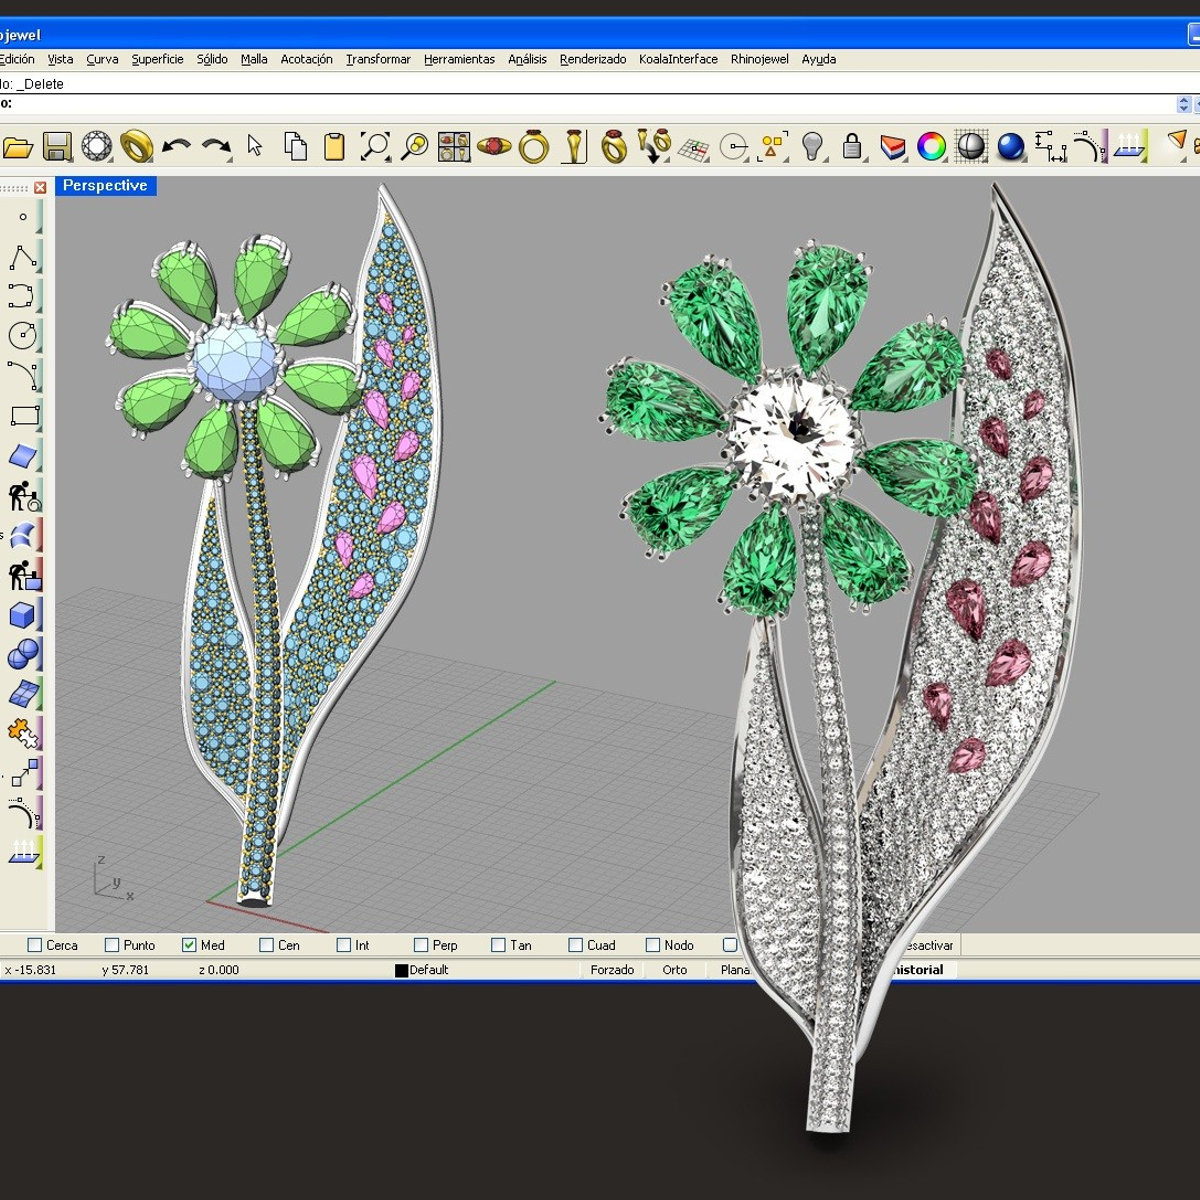The image size is (1200, 1200).
Task: Open the Rhinojewel menu
Action: click(x=759, y=59)
